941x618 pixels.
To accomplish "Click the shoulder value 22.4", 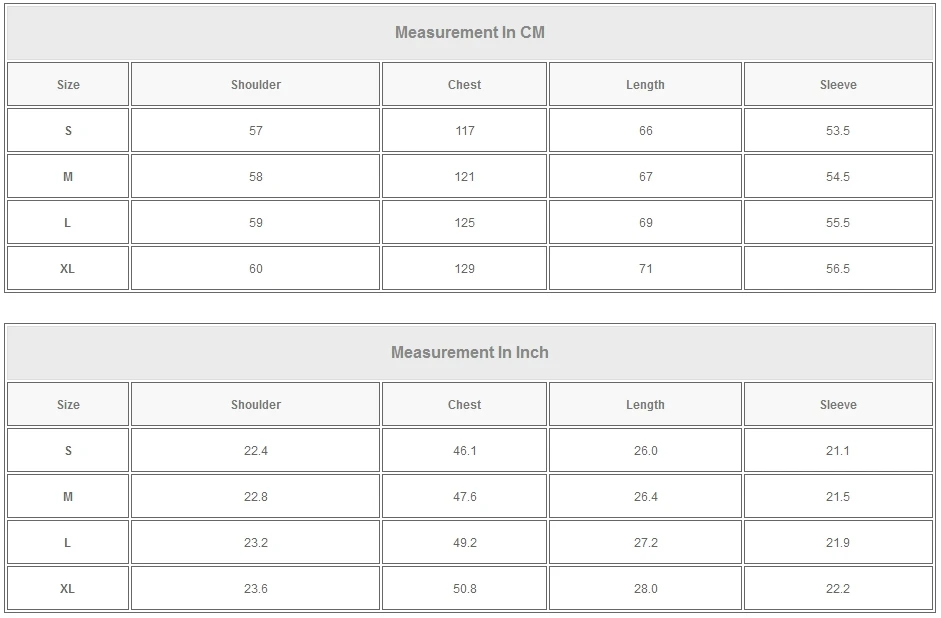I will [x=256, y=451].
